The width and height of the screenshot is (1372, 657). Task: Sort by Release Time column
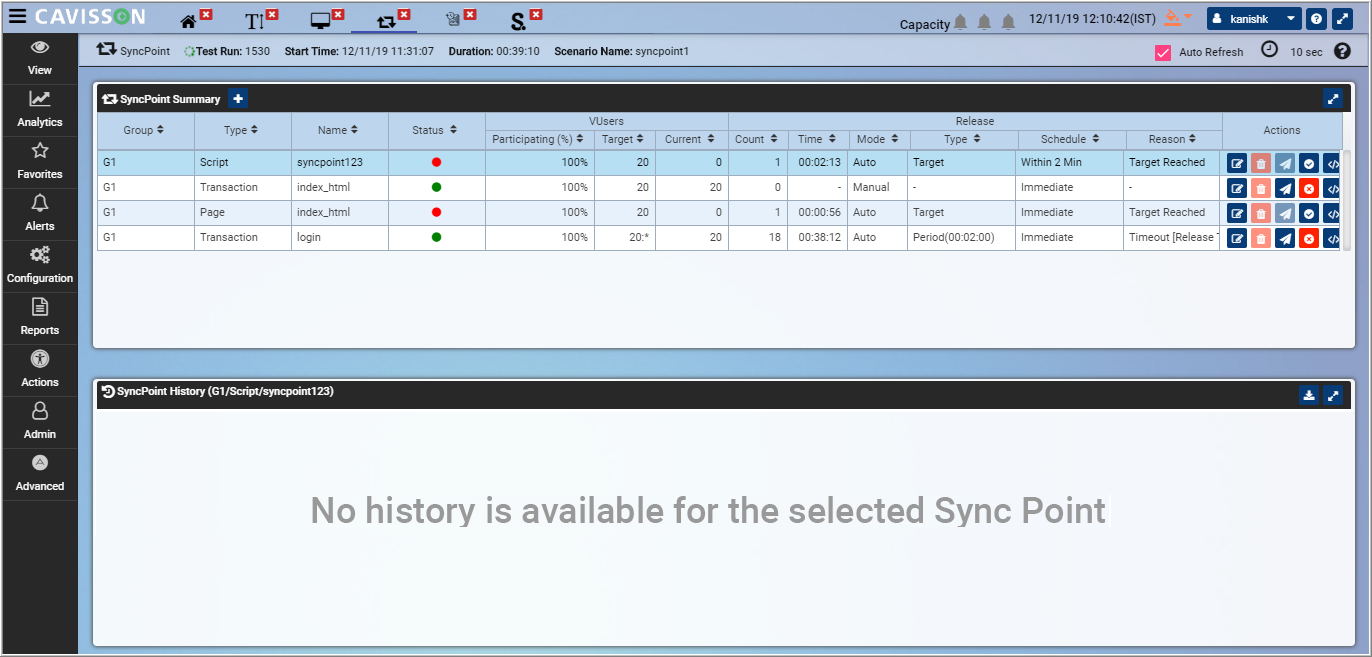tap(818, 139)
